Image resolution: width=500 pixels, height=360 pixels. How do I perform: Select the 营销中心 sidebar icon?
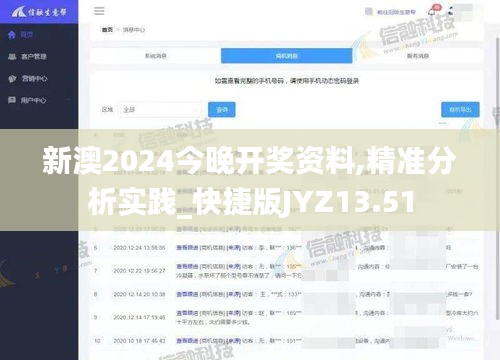(12, 79)
